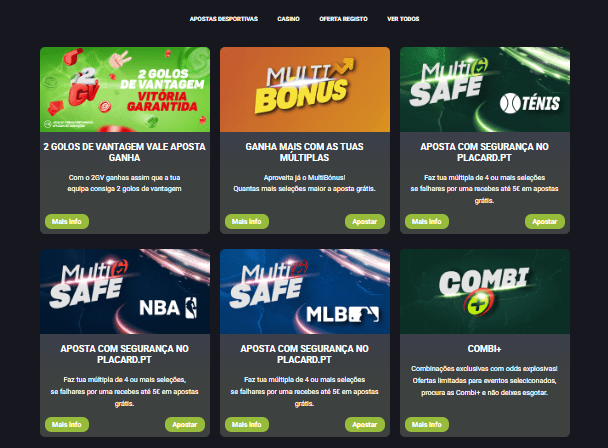Click Apostar on the MultiSafe NBA card
The height and width of the screenshot is (448, 608).
pyautogui.click(x=185, y=424)
